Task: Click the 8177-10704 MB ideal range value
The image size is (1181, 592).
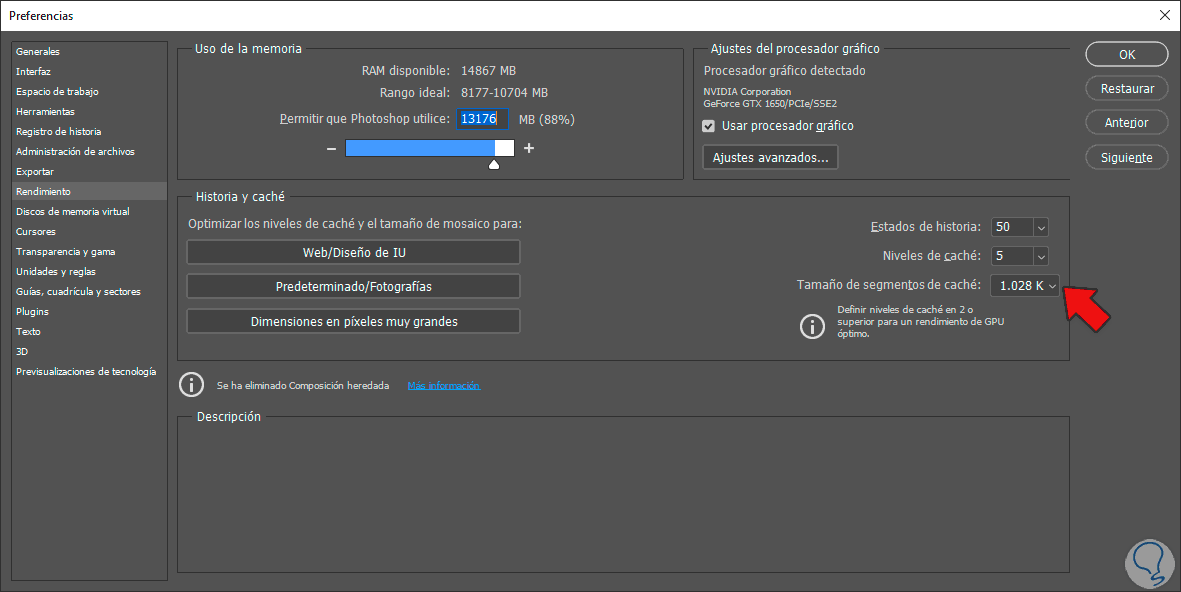Action: tap(504, 93)
